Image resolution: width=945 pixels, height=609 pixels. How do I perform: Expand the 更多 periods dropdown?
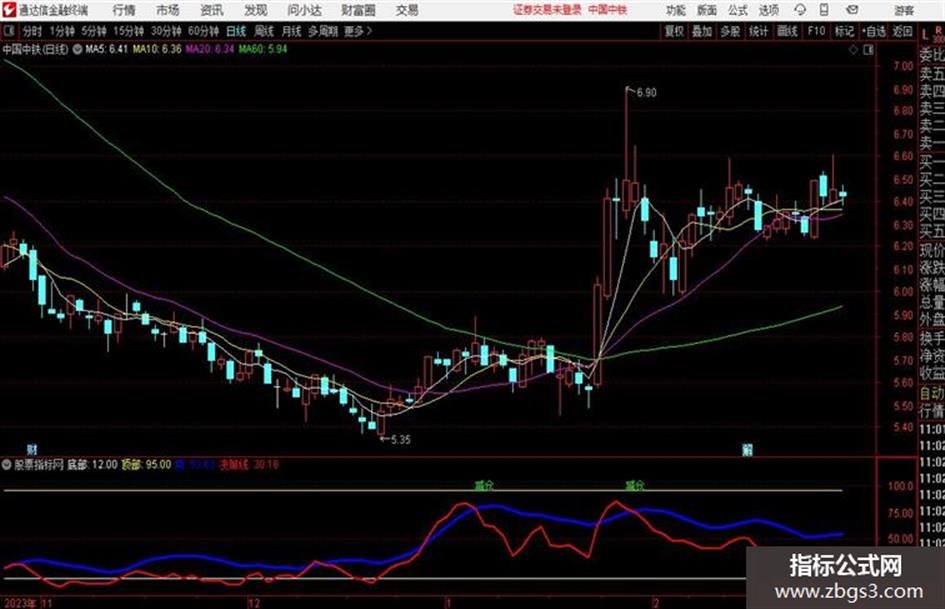point(358,31)
